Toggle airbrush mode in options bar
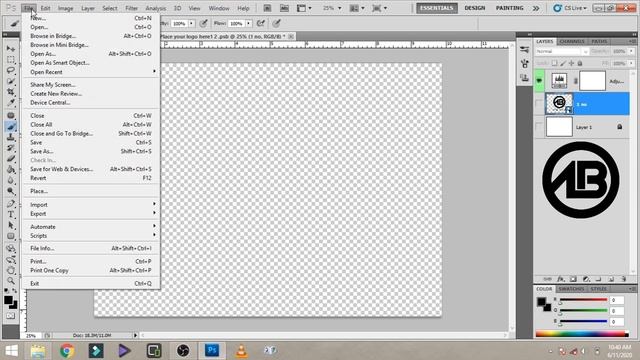Image resolution: width=640 pixels, height=360 pixels. (x=261, y=23)
